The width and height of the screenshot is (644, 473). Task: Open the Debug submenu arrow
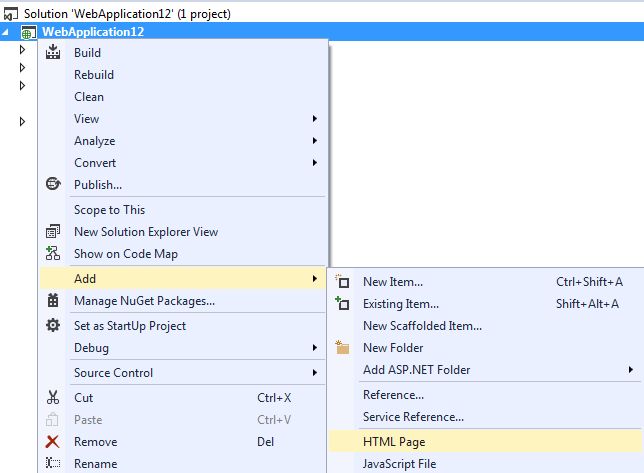315,347
